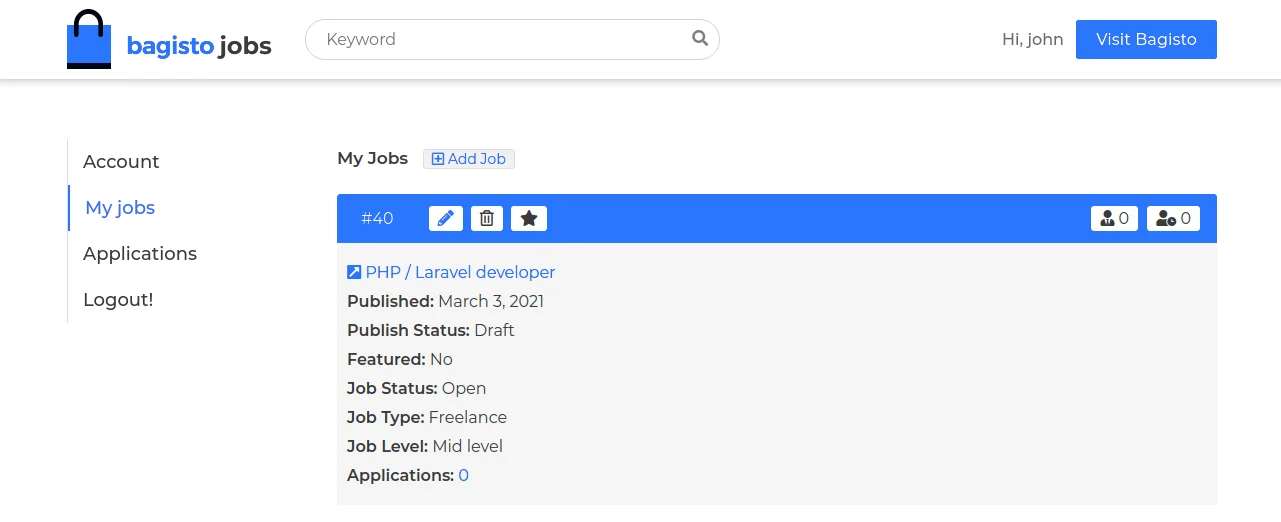
Task: Click the external link icon beside job title
Action: click(x=354, y=272)
